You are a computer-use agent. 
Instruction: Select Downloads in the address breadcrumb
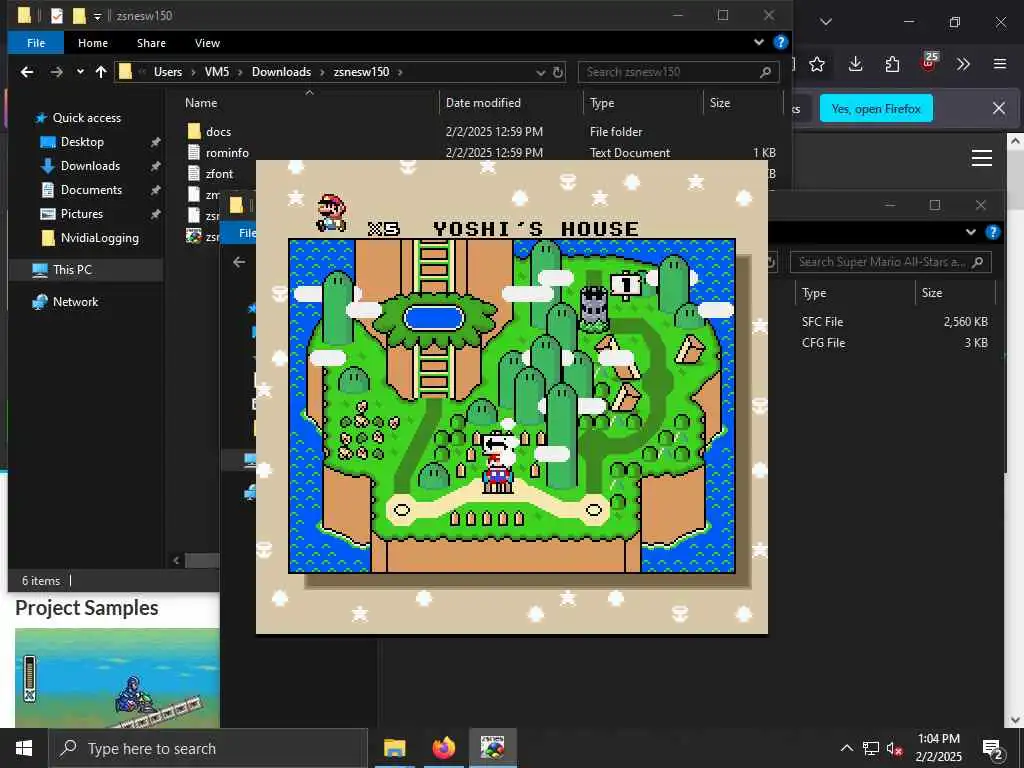pos(281,72)
